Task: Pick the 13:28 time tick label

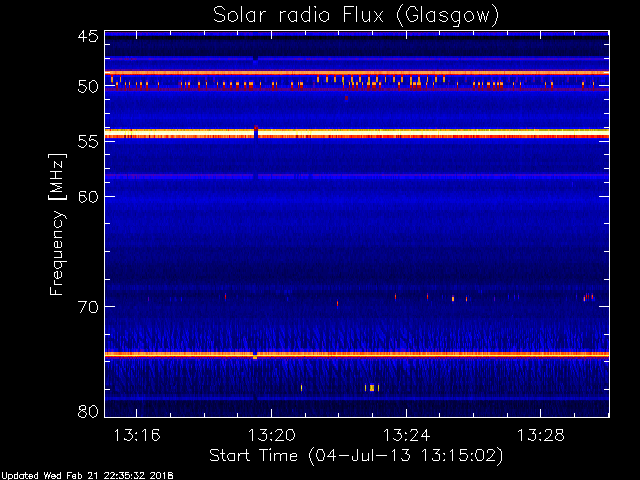Action: point(541,435)
